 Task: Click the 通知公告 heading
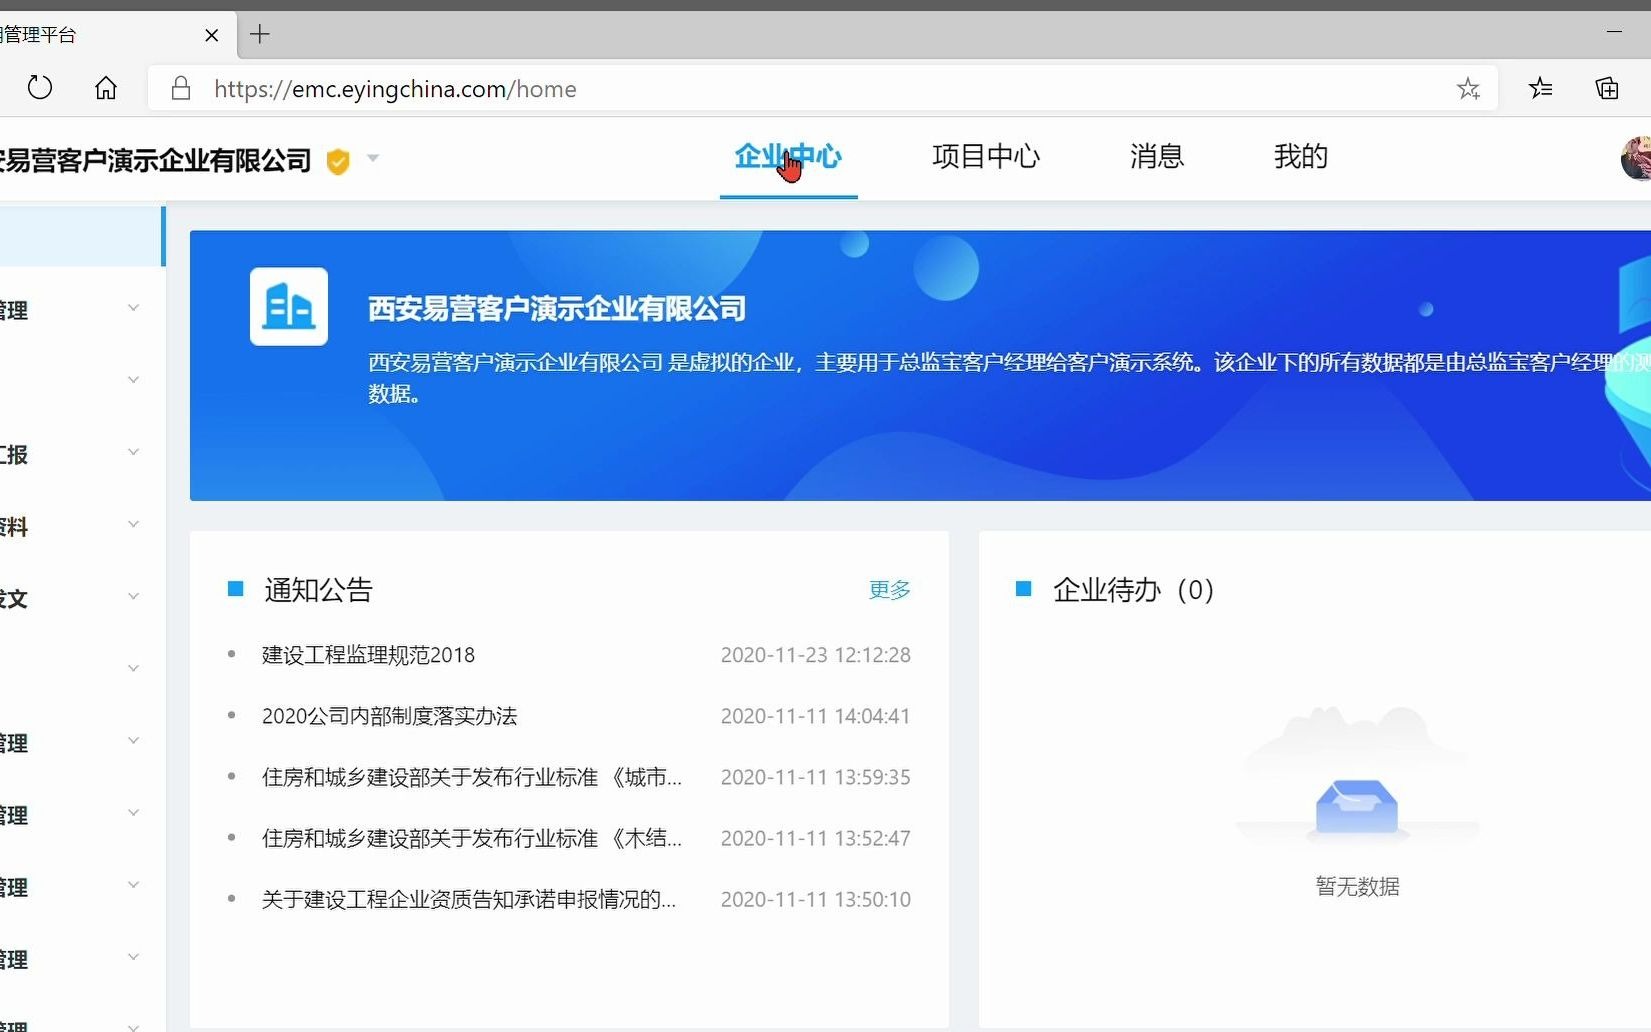tap(318, 590)
